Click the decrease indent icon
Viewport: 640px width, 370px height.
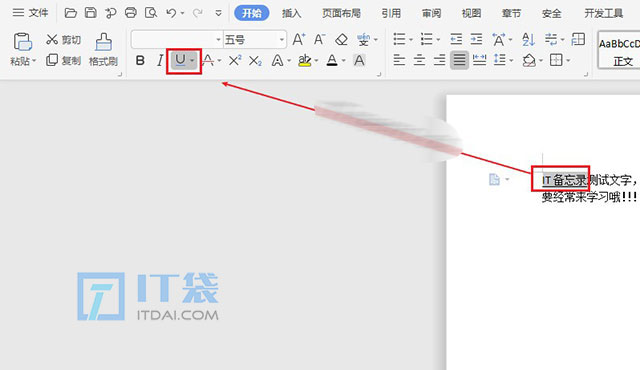456,40
